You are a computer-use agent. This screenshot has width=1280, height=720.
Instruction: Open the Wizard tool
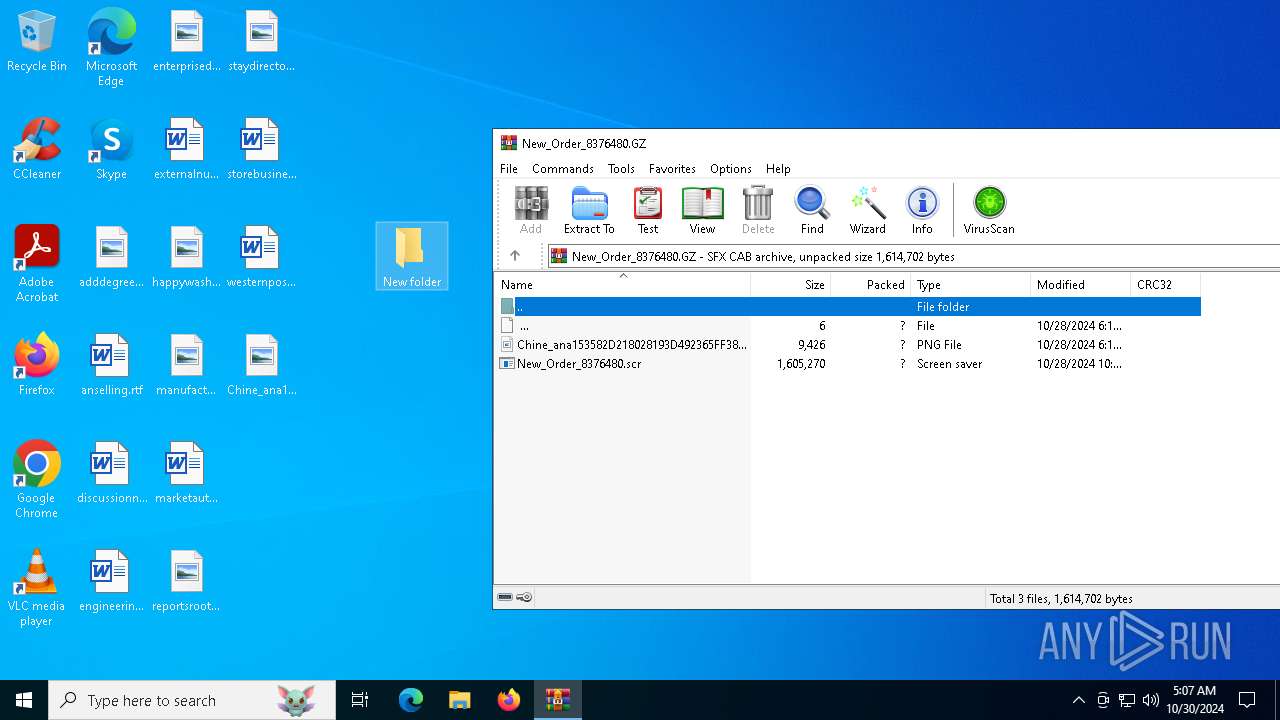click(x=867, y=210)
